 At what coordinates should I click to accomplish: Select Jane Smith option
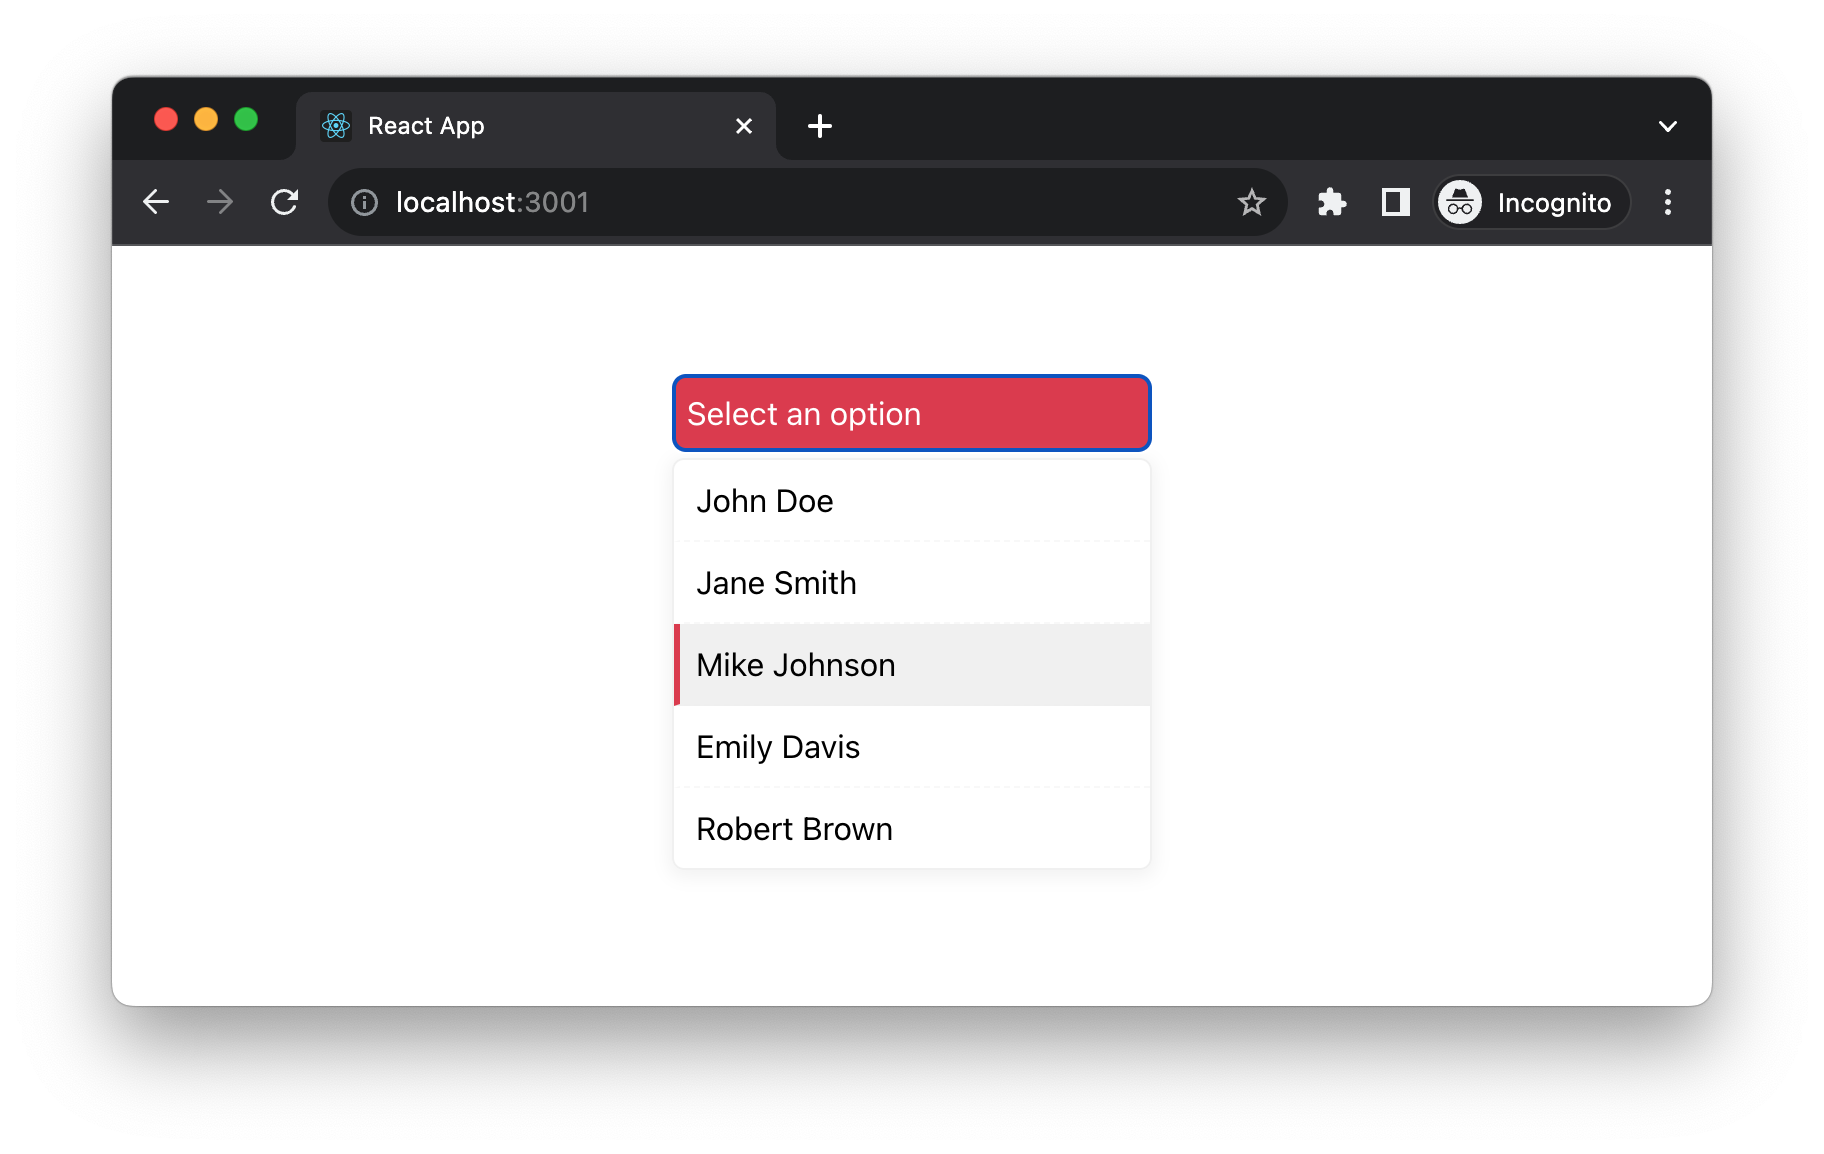pyautogui.click(x=911, y=583)
